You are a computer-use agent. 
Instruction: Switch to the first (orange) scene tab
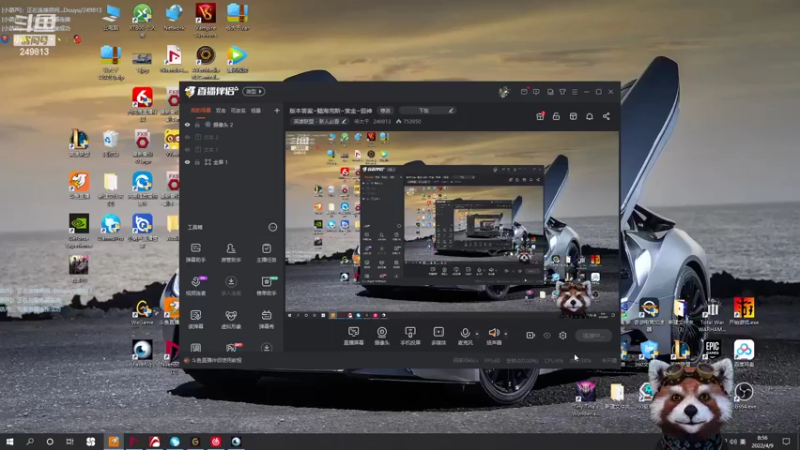pos(200,110)
